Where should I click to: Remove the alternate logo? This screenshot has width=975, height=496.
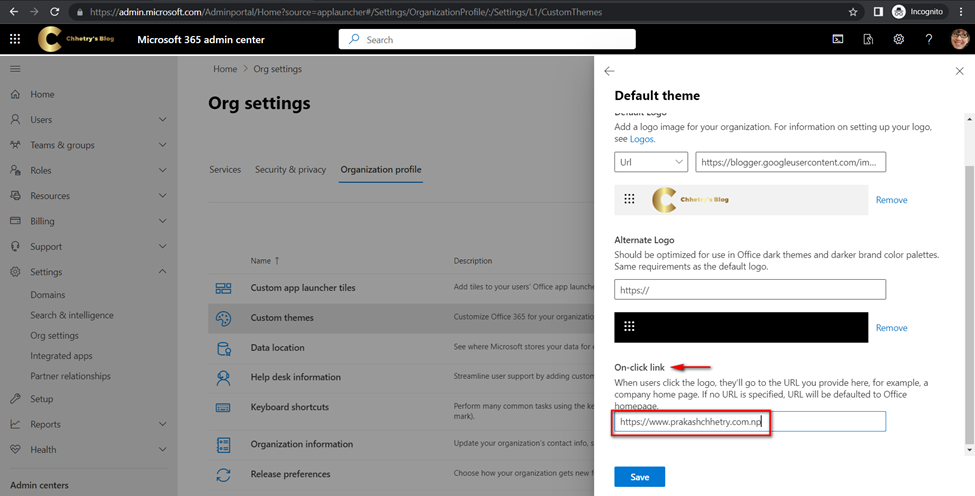pos(892,328)
